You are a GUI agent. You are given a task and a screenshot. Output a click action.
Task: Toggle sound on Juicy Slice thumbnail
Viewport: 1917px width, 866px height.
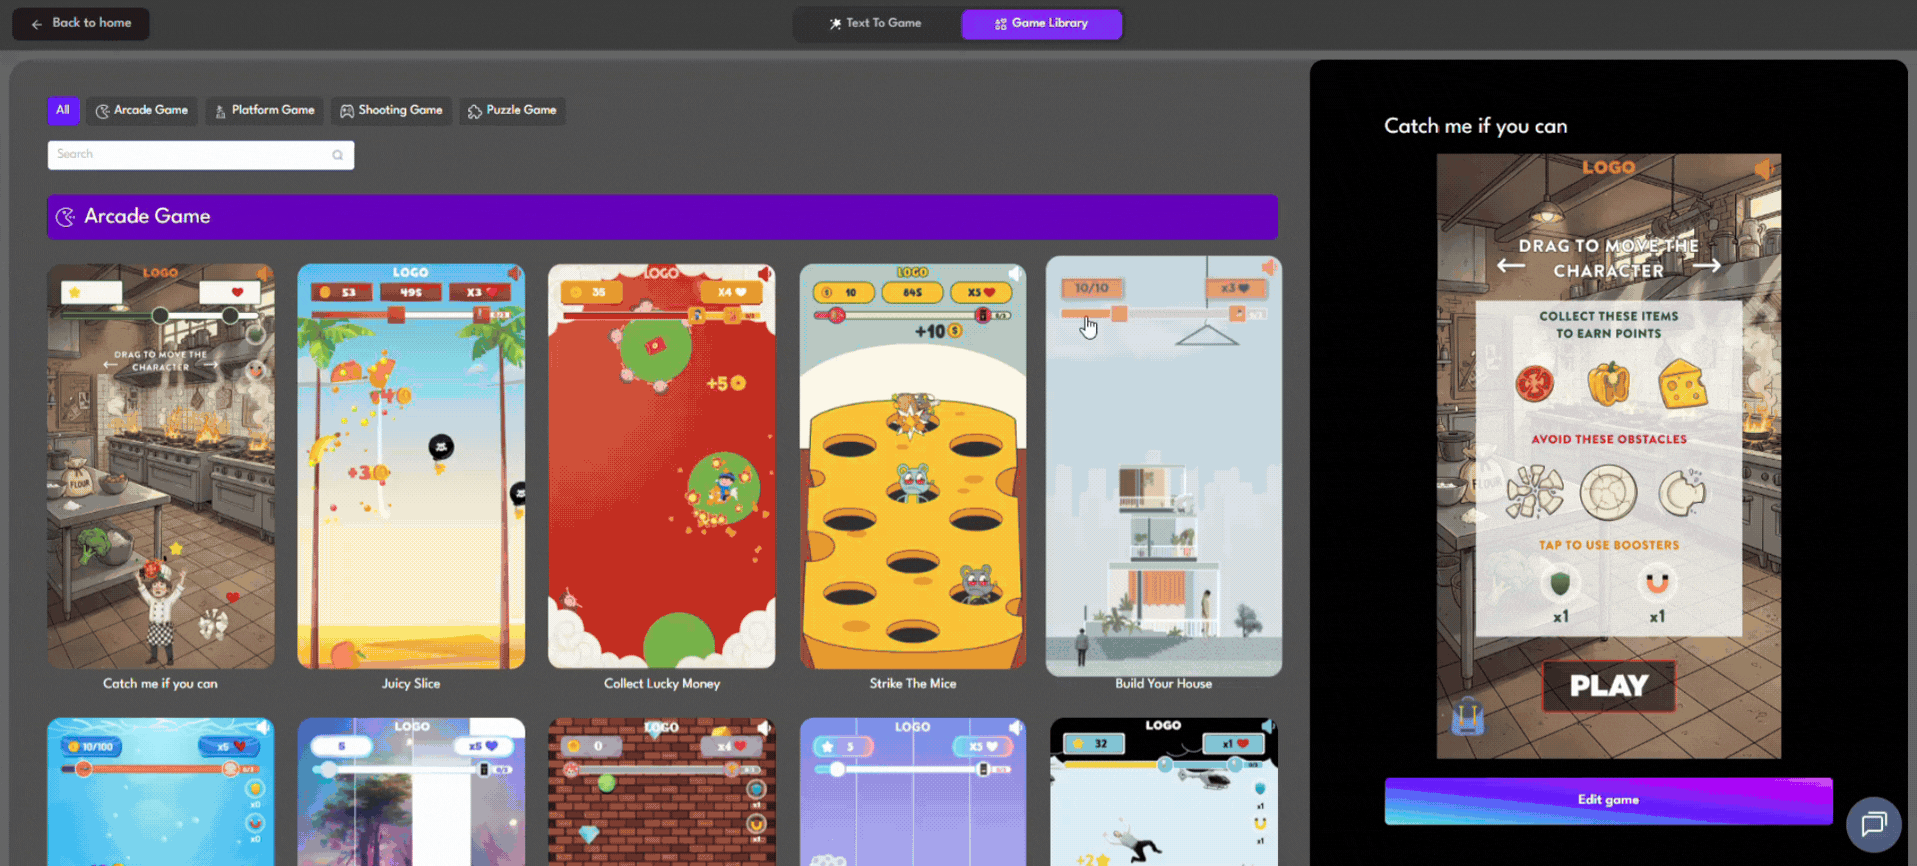(514, 273)
